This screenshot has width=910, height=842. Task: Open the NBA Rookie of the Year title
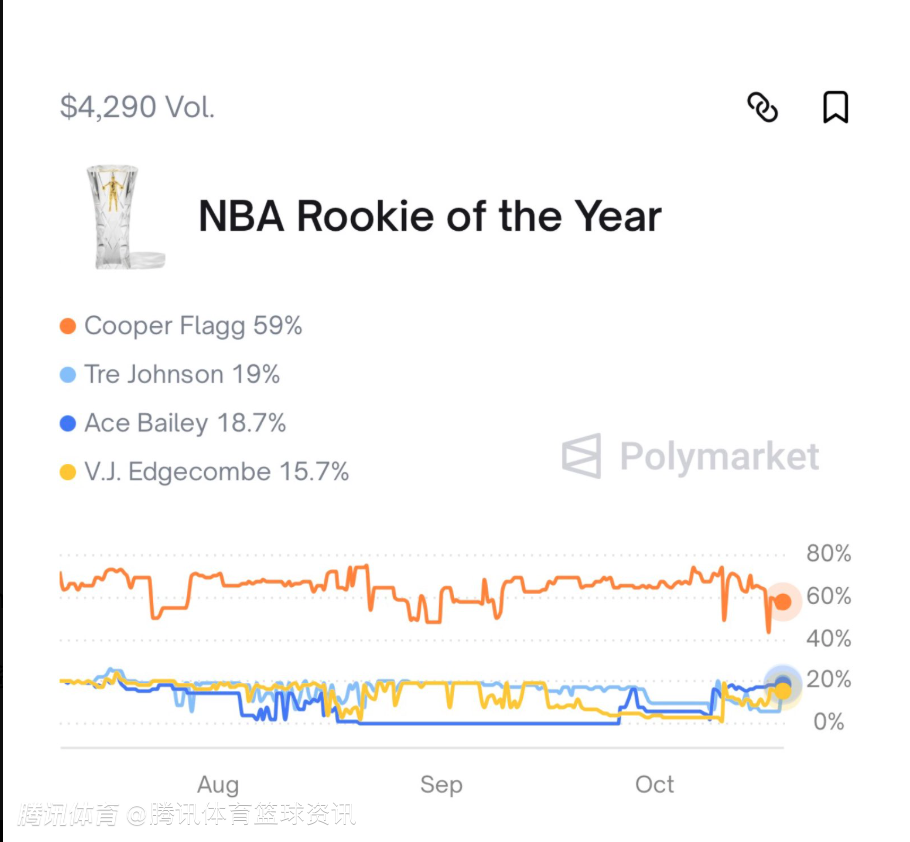point(430,217)
